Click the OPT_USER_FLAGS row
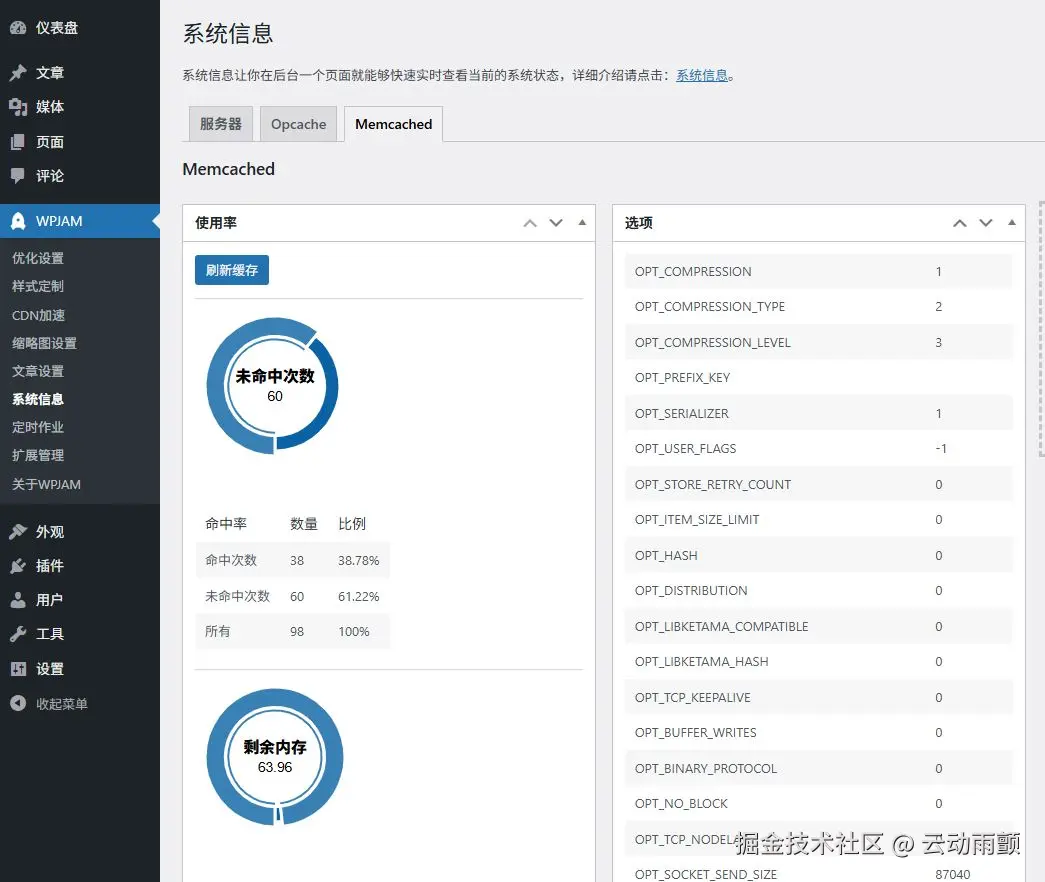 point(818,449)
